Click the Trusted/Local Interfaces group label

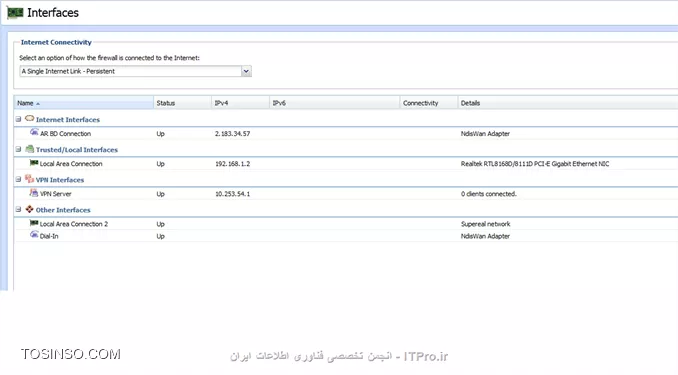(77, 150)
